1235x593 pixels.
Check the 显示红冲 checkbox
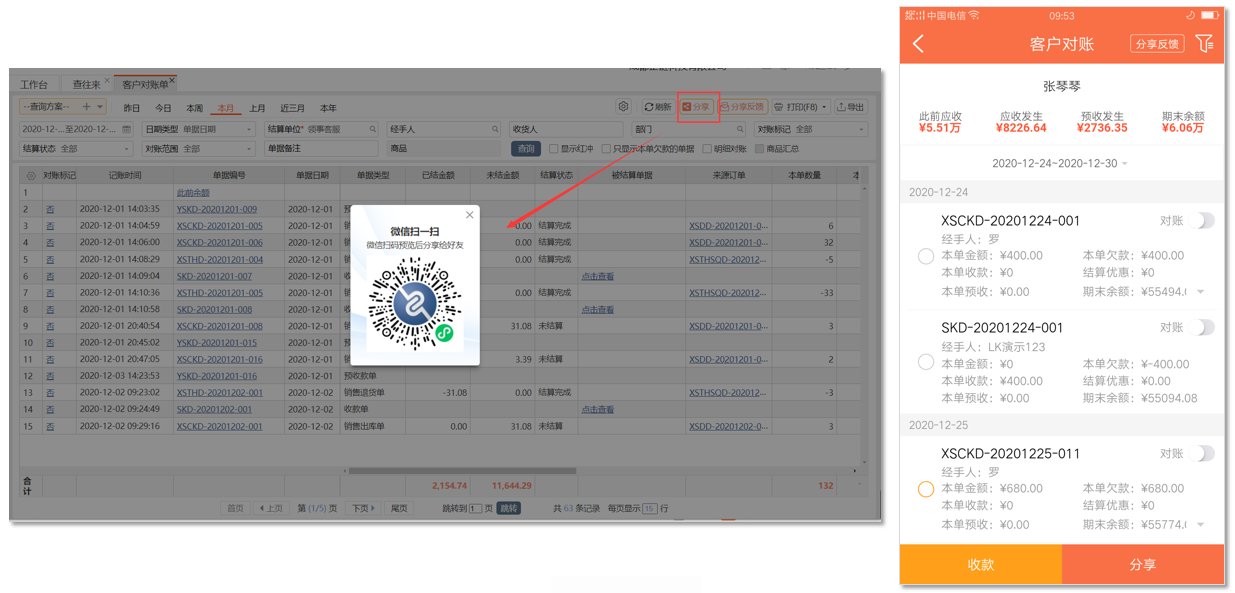coord(553,149)
